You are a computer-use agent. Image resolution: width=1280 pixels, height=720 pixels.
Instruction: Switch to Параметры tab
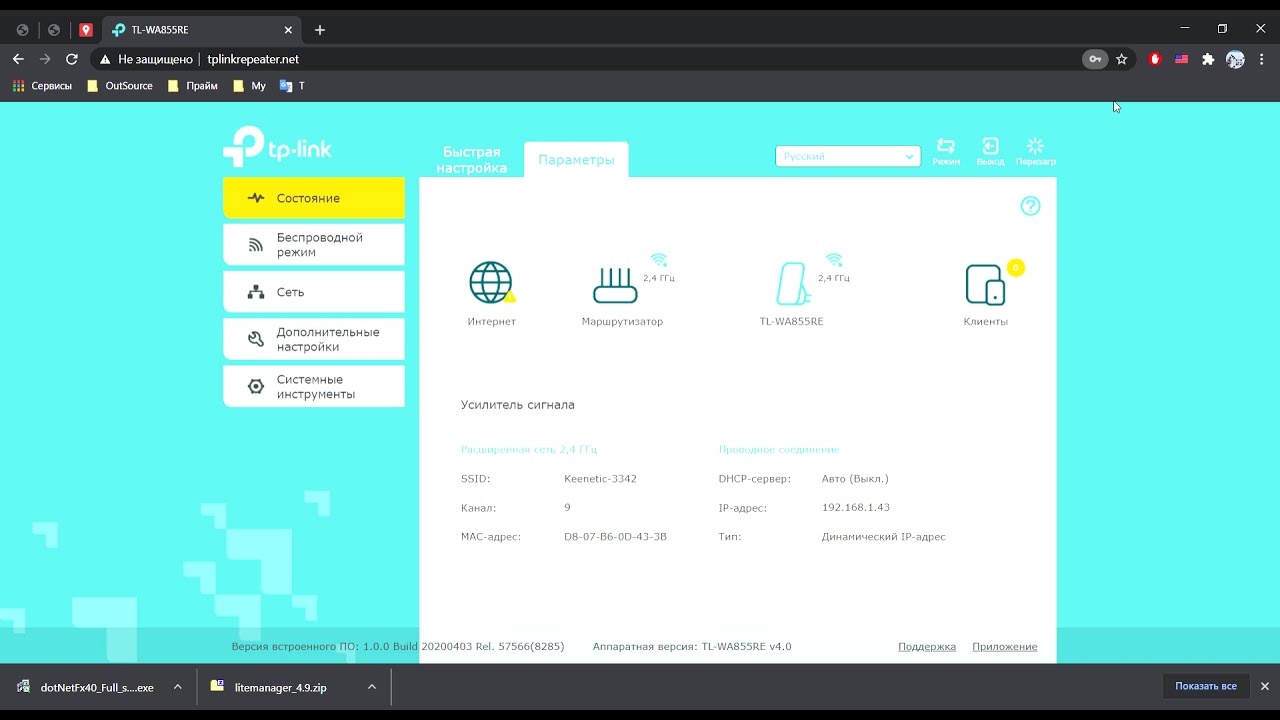(576, 160)
